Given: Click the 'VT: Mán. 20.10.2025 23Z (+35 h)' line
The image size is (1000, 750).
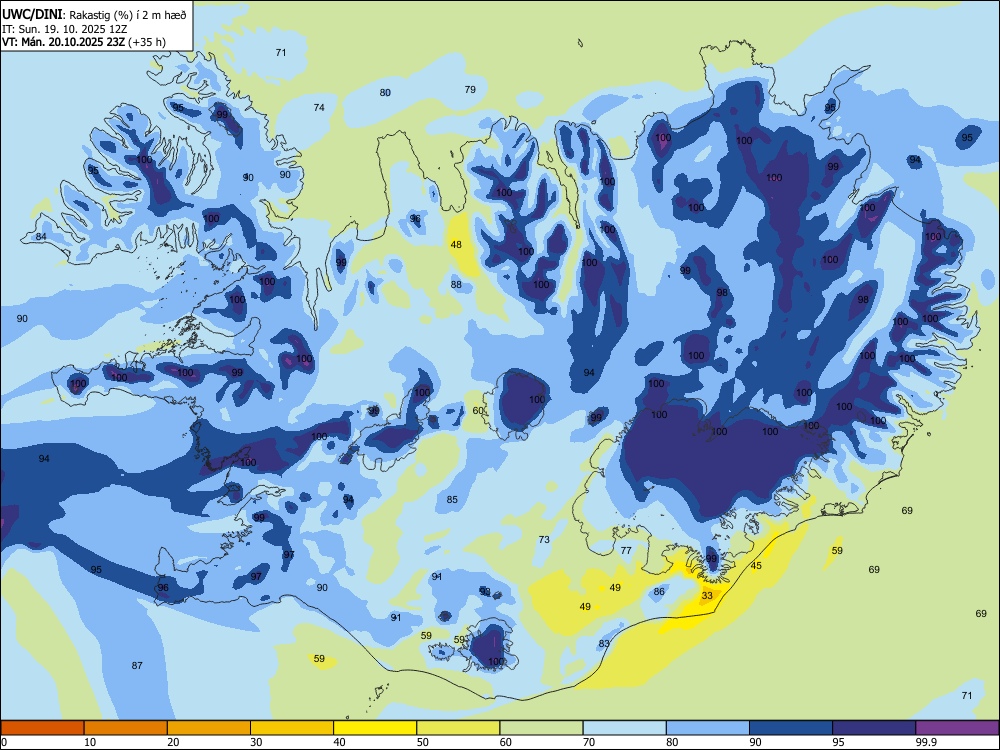Looking at the screenshot, I should tap(84, 42).
